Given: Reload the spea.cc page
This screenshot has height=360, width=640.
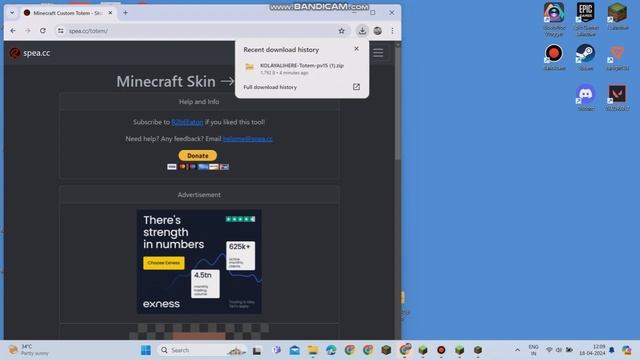Looking at the screenshot, I should click(x=43, y=31).
